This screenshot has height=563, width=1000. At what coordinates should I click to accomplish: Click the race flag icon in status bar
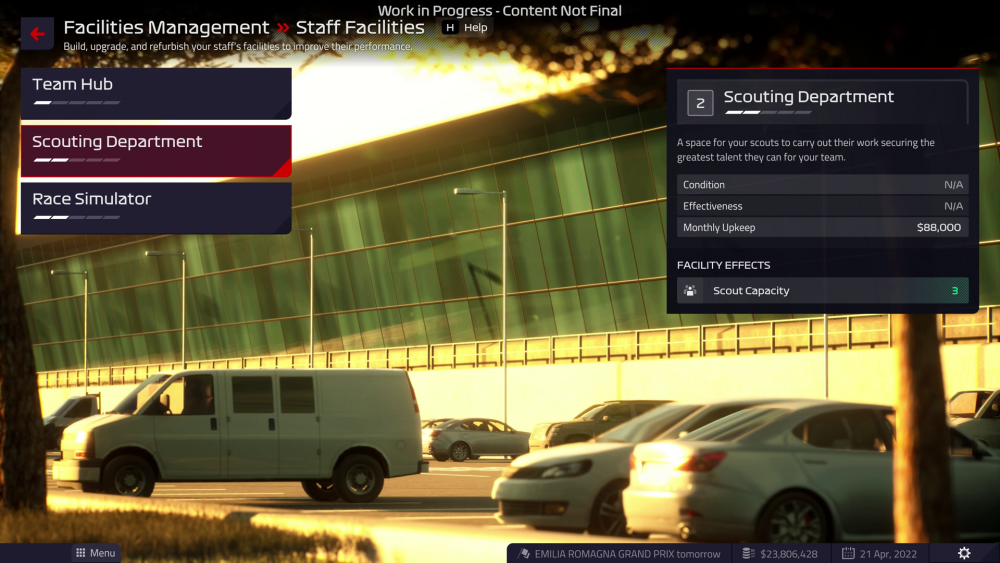pyautogui.click(x=524, y=553)
